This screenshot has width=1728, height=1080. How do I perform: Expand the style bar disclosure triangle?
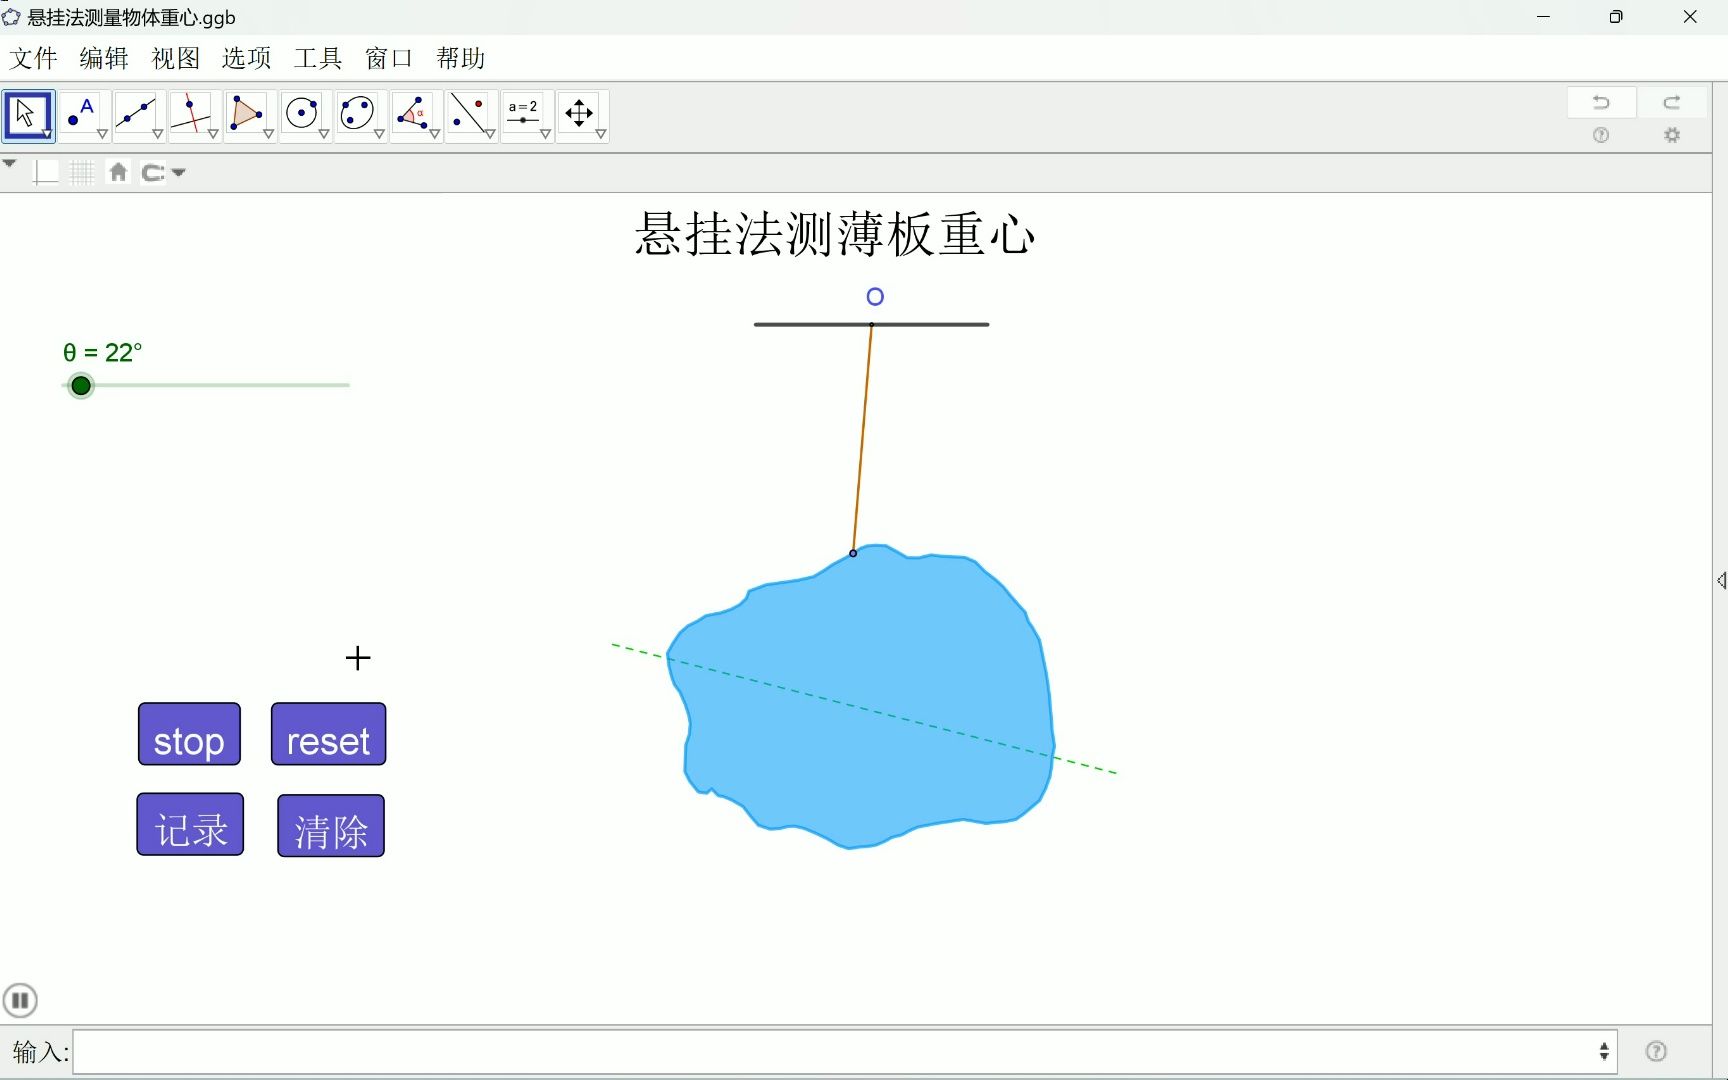coord(11,163)
